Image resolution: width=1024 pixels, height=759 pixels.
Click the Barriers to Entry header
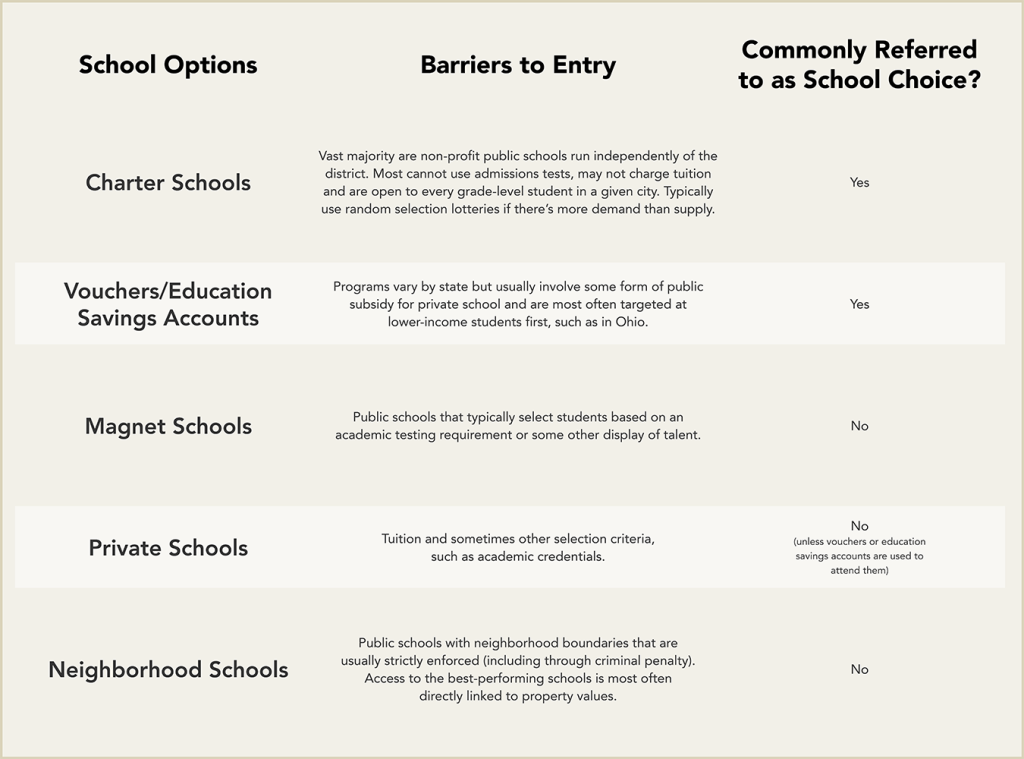pos(518,65)
